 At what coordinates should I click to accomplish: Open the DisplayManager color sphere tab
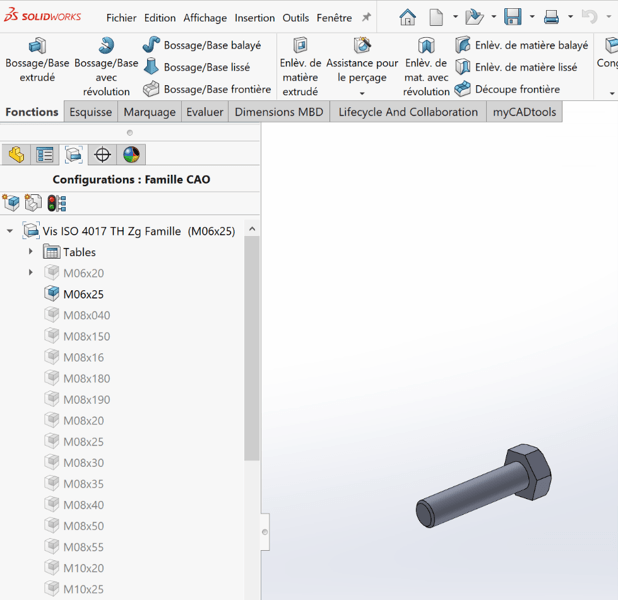131,155
